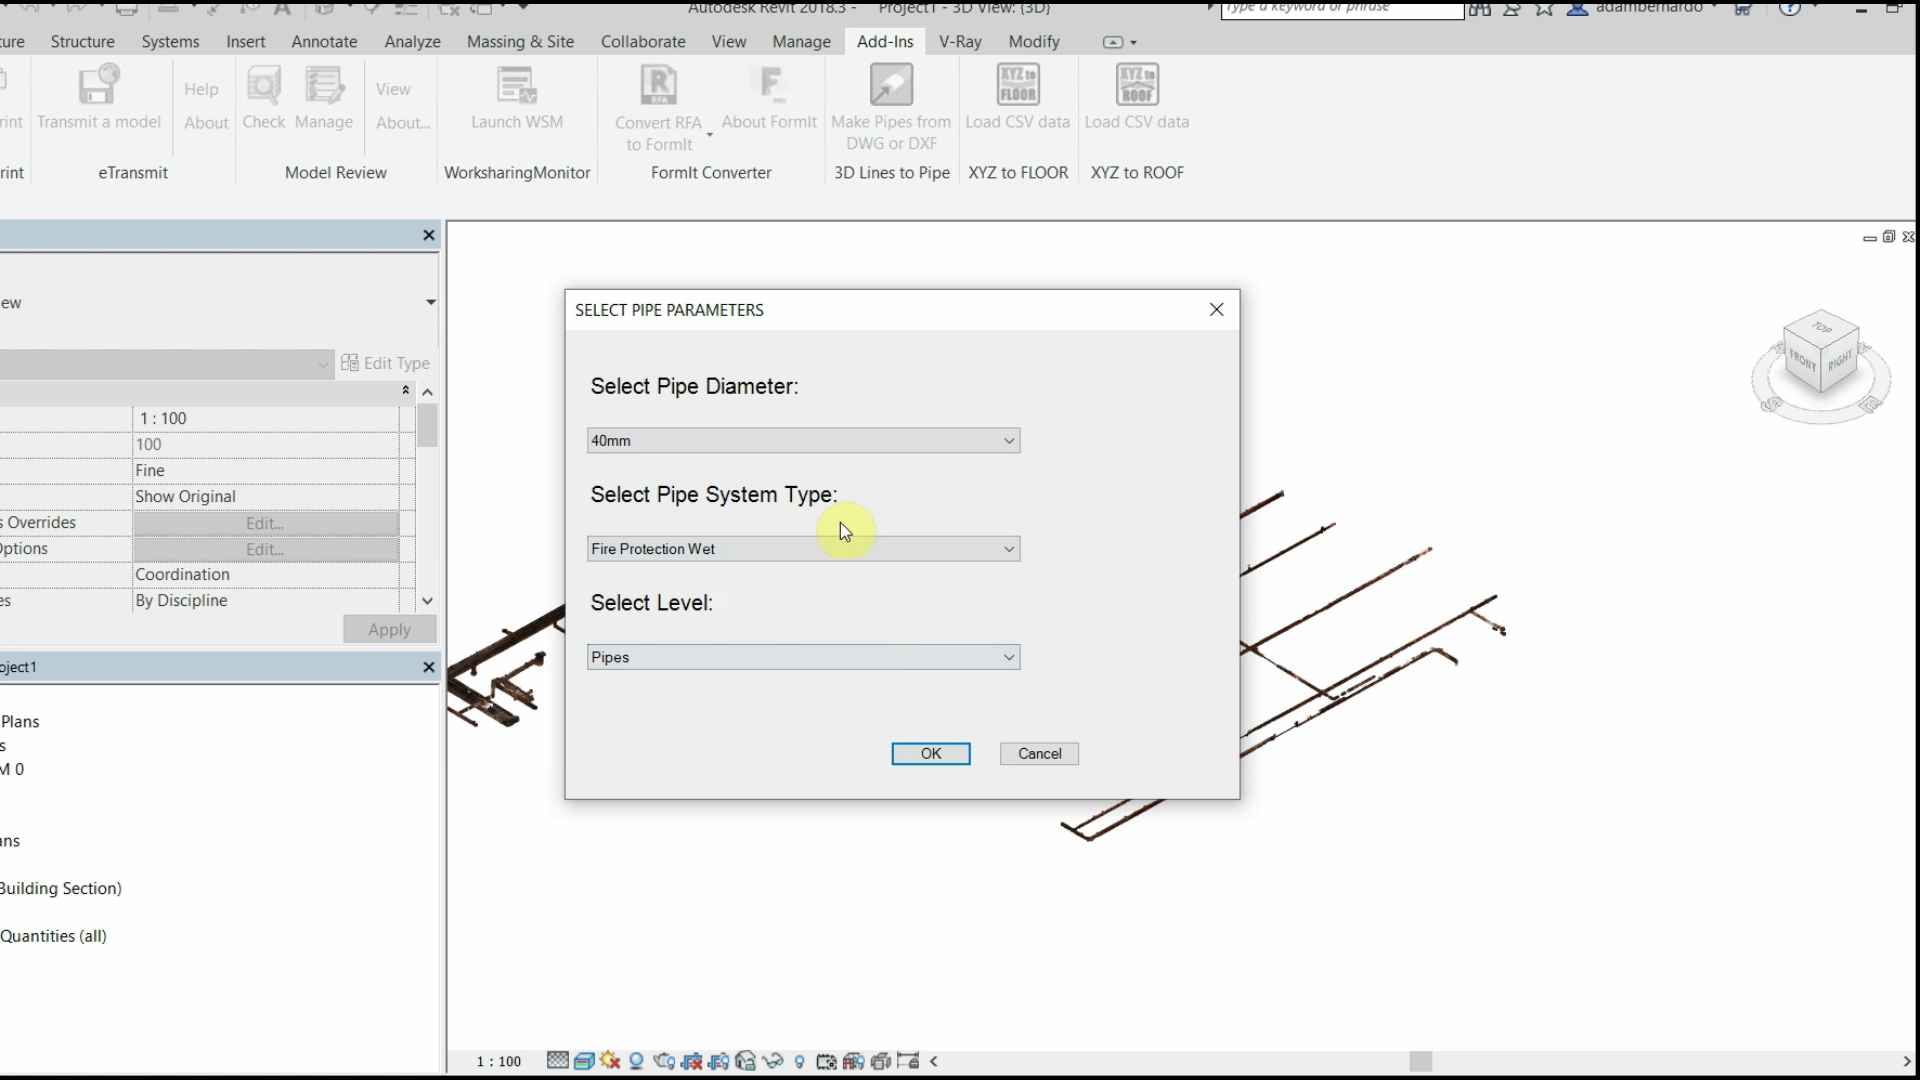The image size is (1920, 1080).
Task: Click Make Pipes from DWG or DXF icon
Action: coord(891,86)
